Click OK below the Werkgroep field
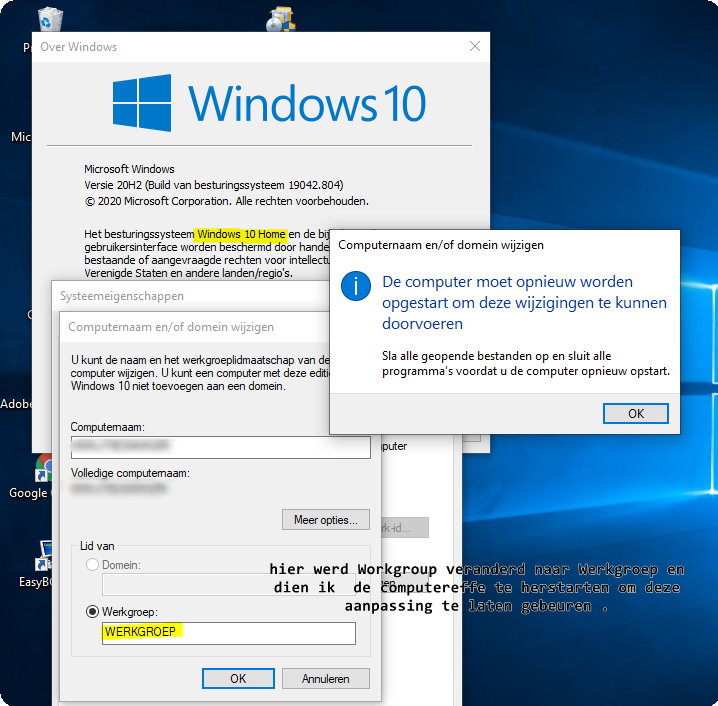 click(x=237, y=678)
